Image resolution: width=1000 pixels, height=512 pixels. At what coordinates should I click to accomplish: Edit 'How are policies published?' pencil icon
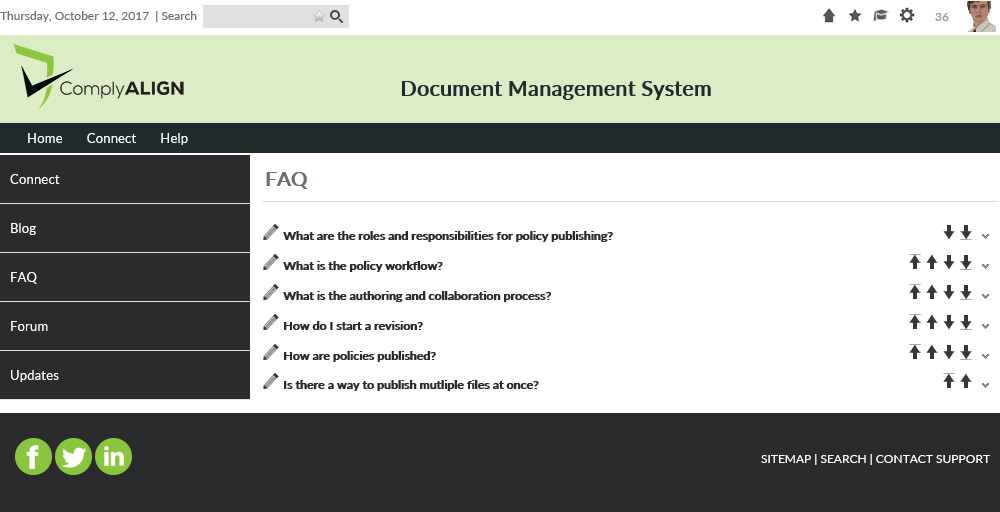(271, 352)
